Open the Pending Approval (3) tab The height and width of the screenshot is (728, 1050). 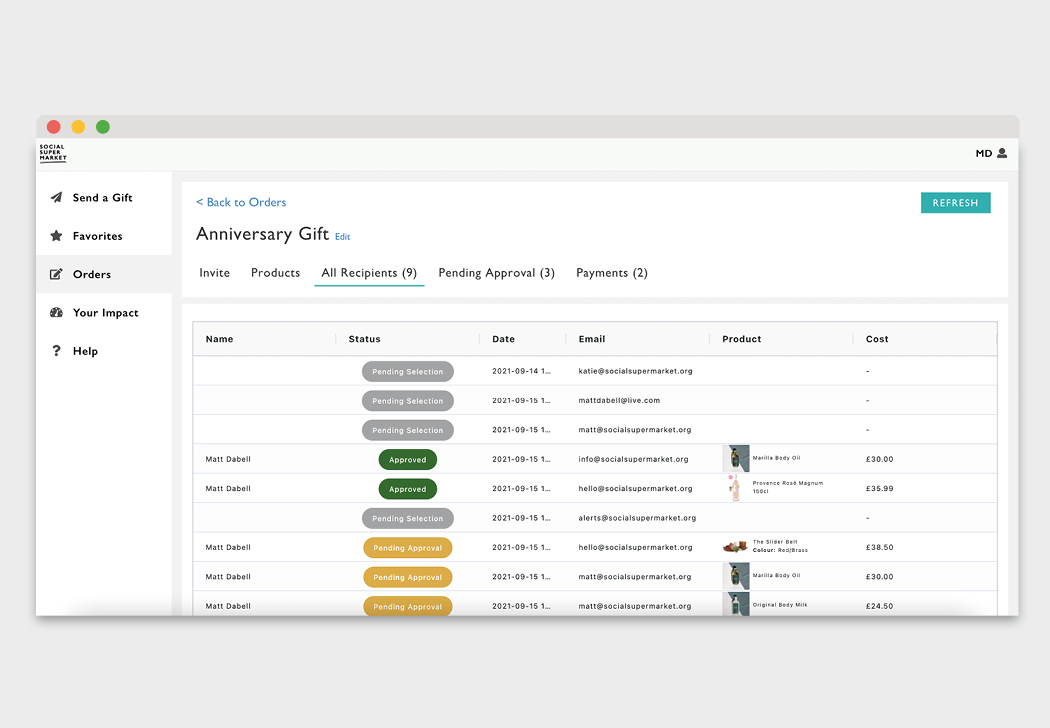(496, 273)
